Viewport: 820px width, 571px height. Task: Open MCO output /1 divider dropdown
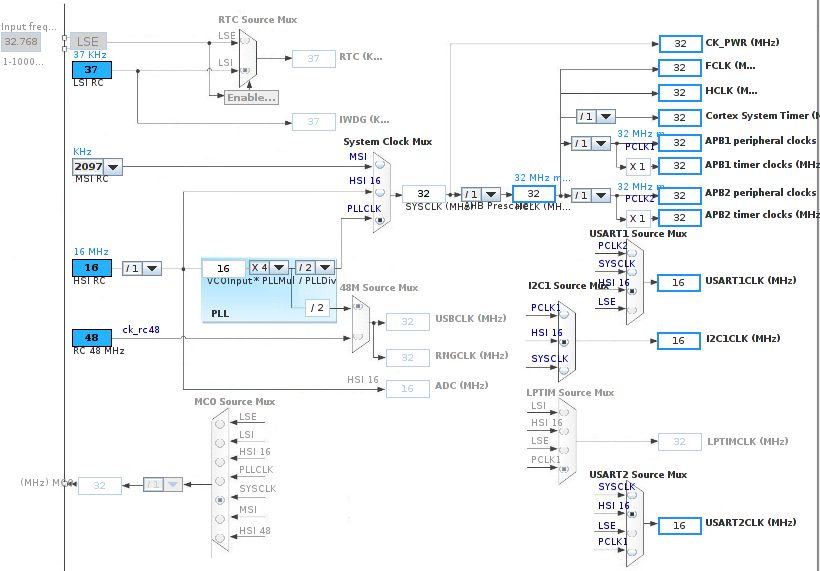pos(174,485)
